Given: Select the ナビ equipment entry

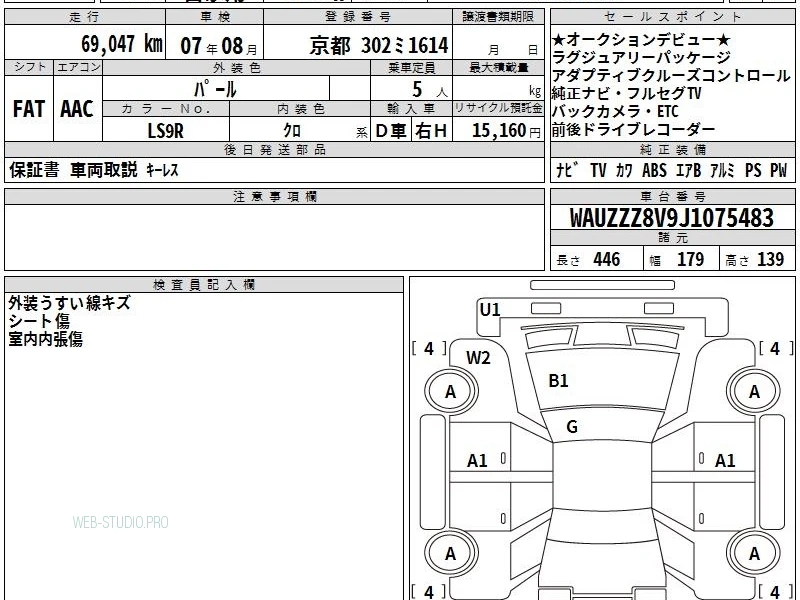Looking at the screenshot, I should [x=566, y=170].
